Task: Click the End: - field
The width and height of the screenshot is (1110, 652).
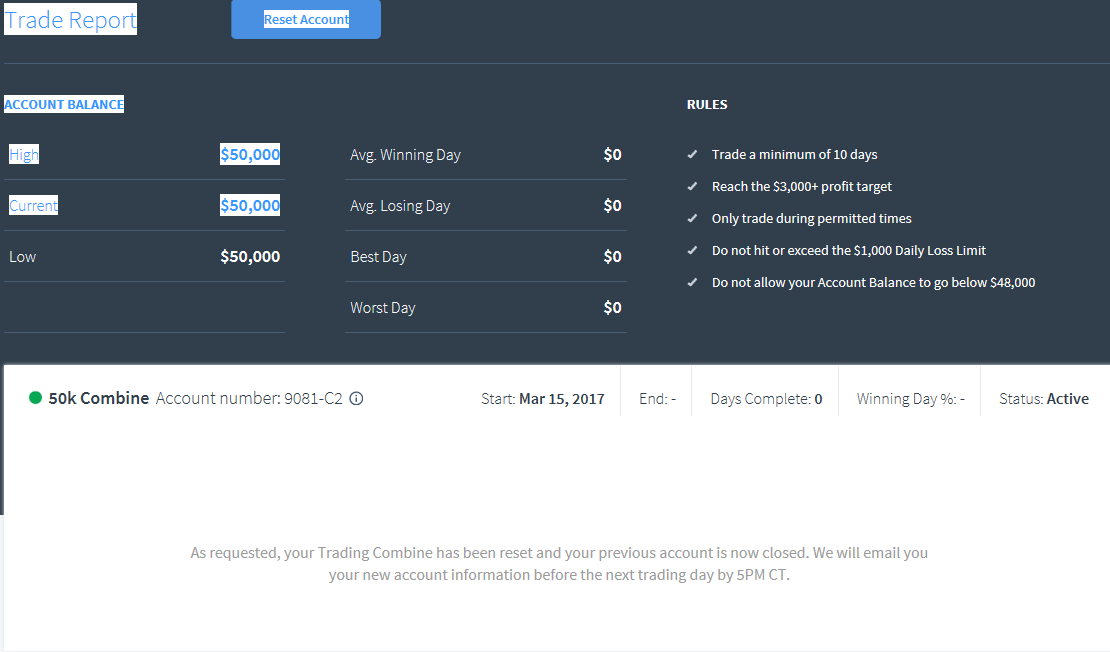Action: [x=657, y=399]
